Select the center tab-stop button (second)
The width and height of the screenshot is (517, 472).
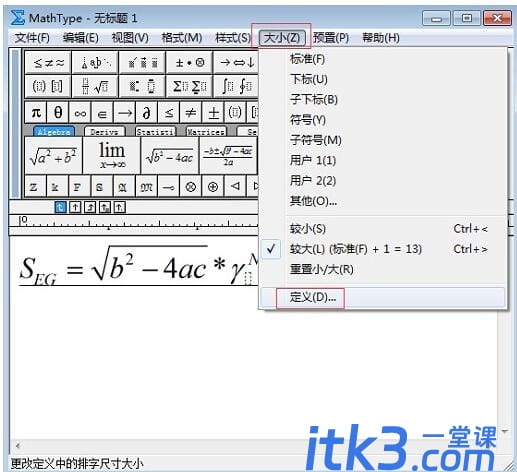tap(75, 207)
